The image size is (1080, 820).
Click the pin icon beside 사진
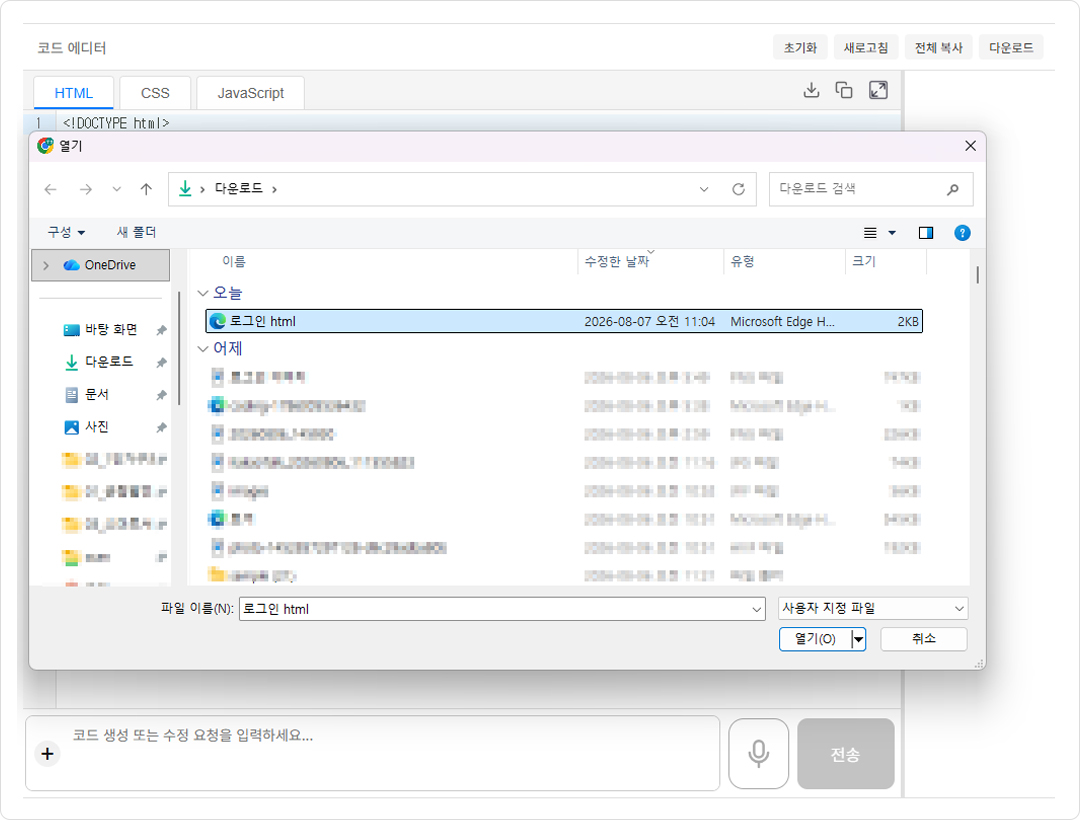click(161, 428)
